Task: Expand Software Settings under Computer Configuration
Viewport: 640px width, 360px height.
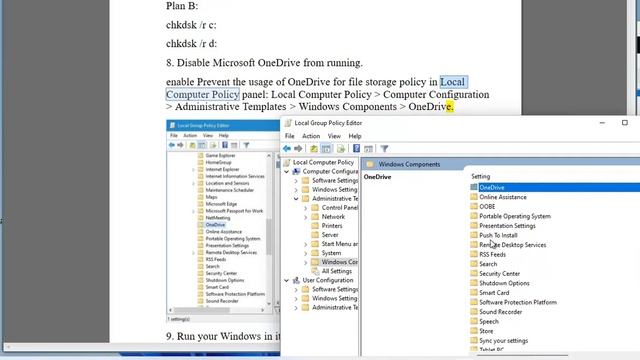Action: coord(296,180)
